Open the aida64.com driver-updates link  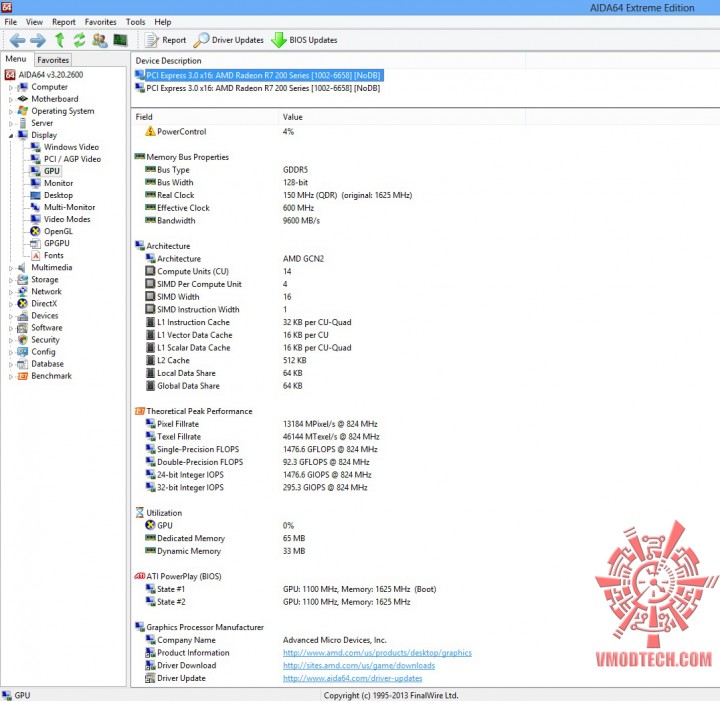tap(352, 679)
